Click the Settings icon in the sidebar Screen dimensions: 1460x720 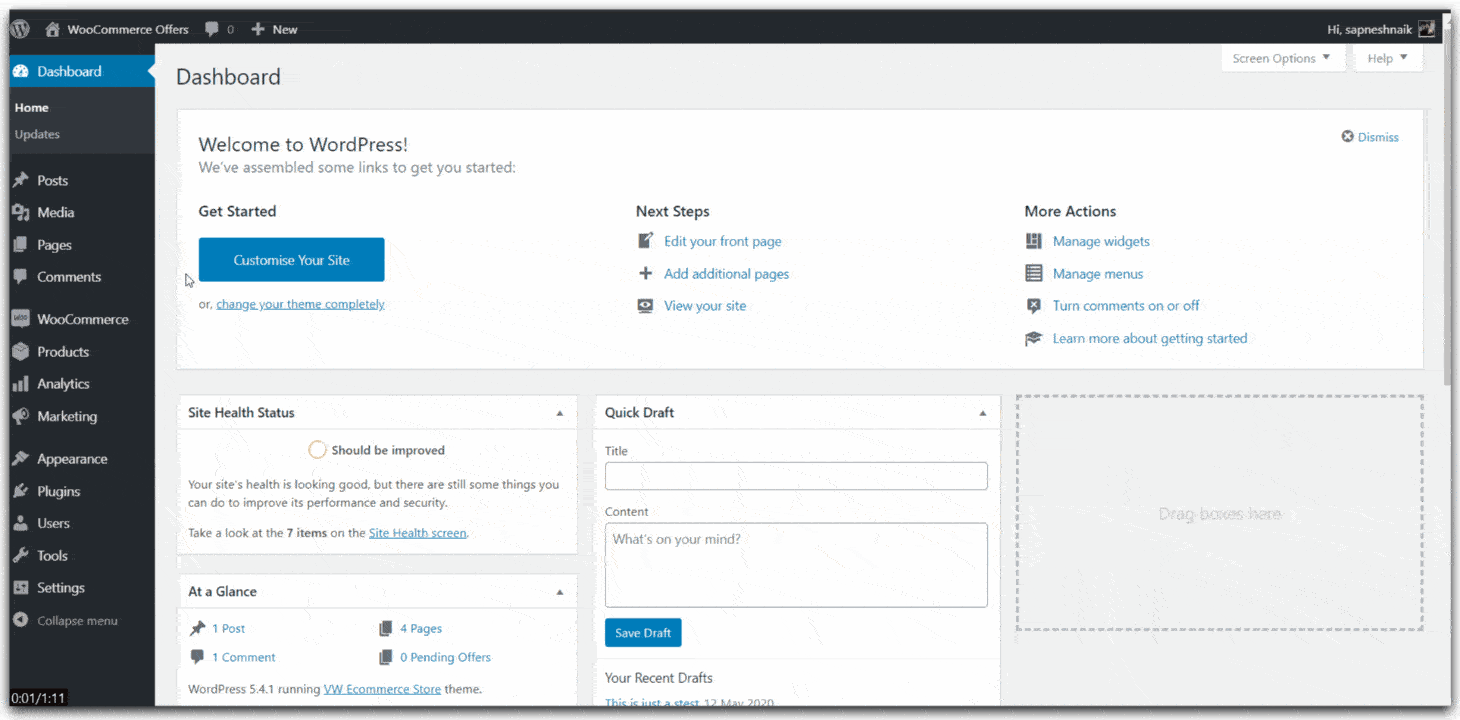[20, 588]
